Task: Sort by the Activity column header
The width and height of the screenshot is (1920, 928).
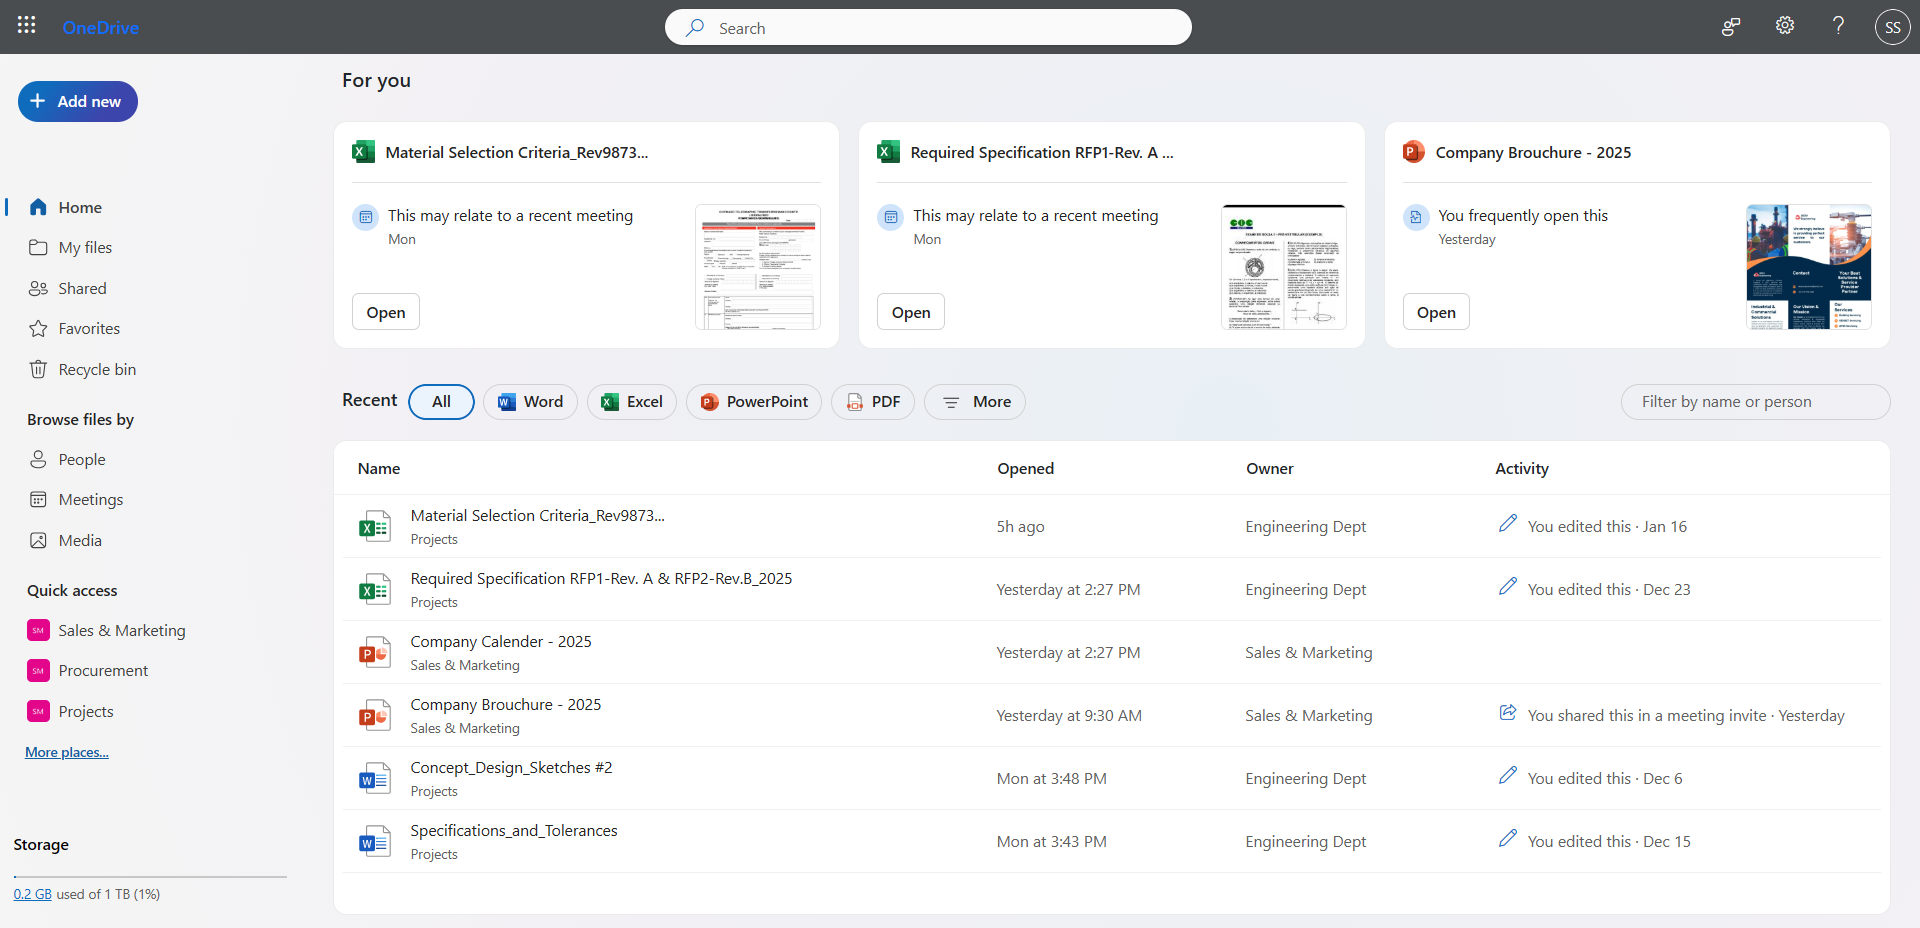Action: tap(1522, 468)
